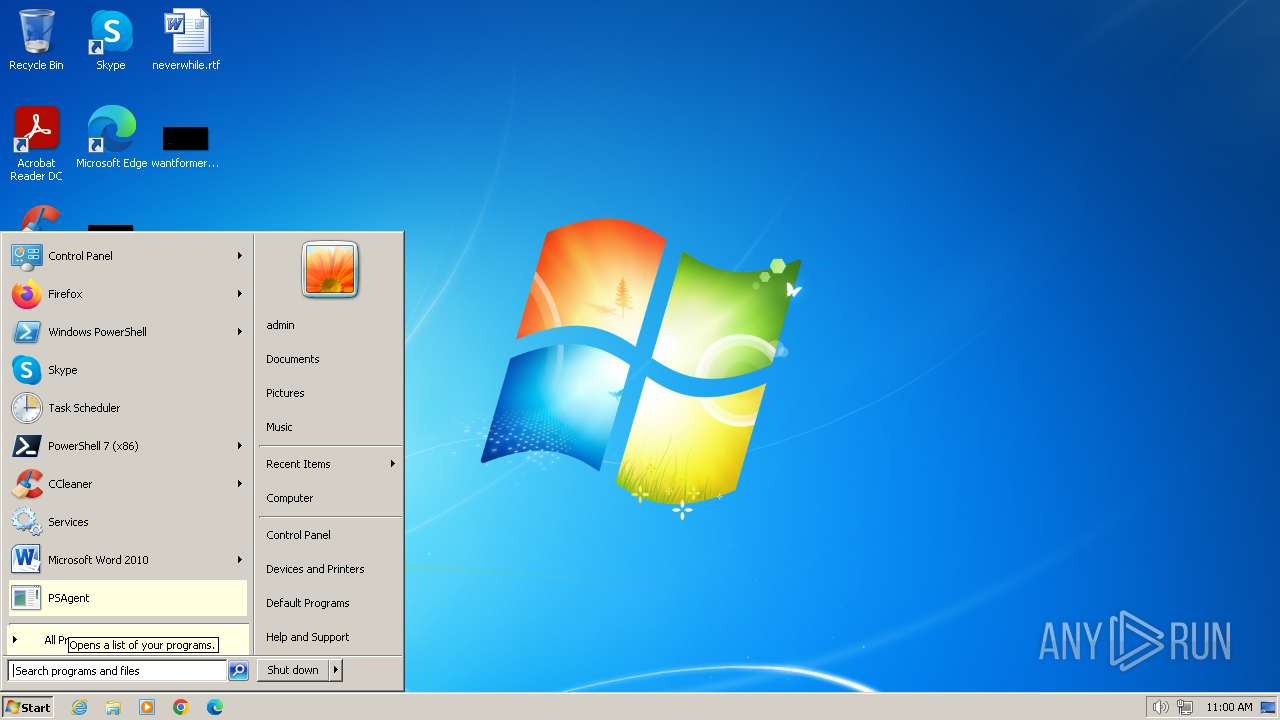Open Skype desktop shortcut

[110, 40]
